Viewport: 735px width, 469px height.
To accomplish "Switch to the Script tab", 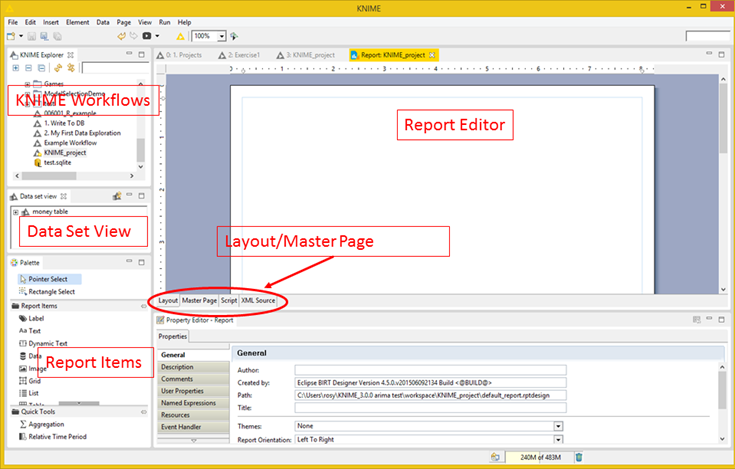I will tap(229, 300).
